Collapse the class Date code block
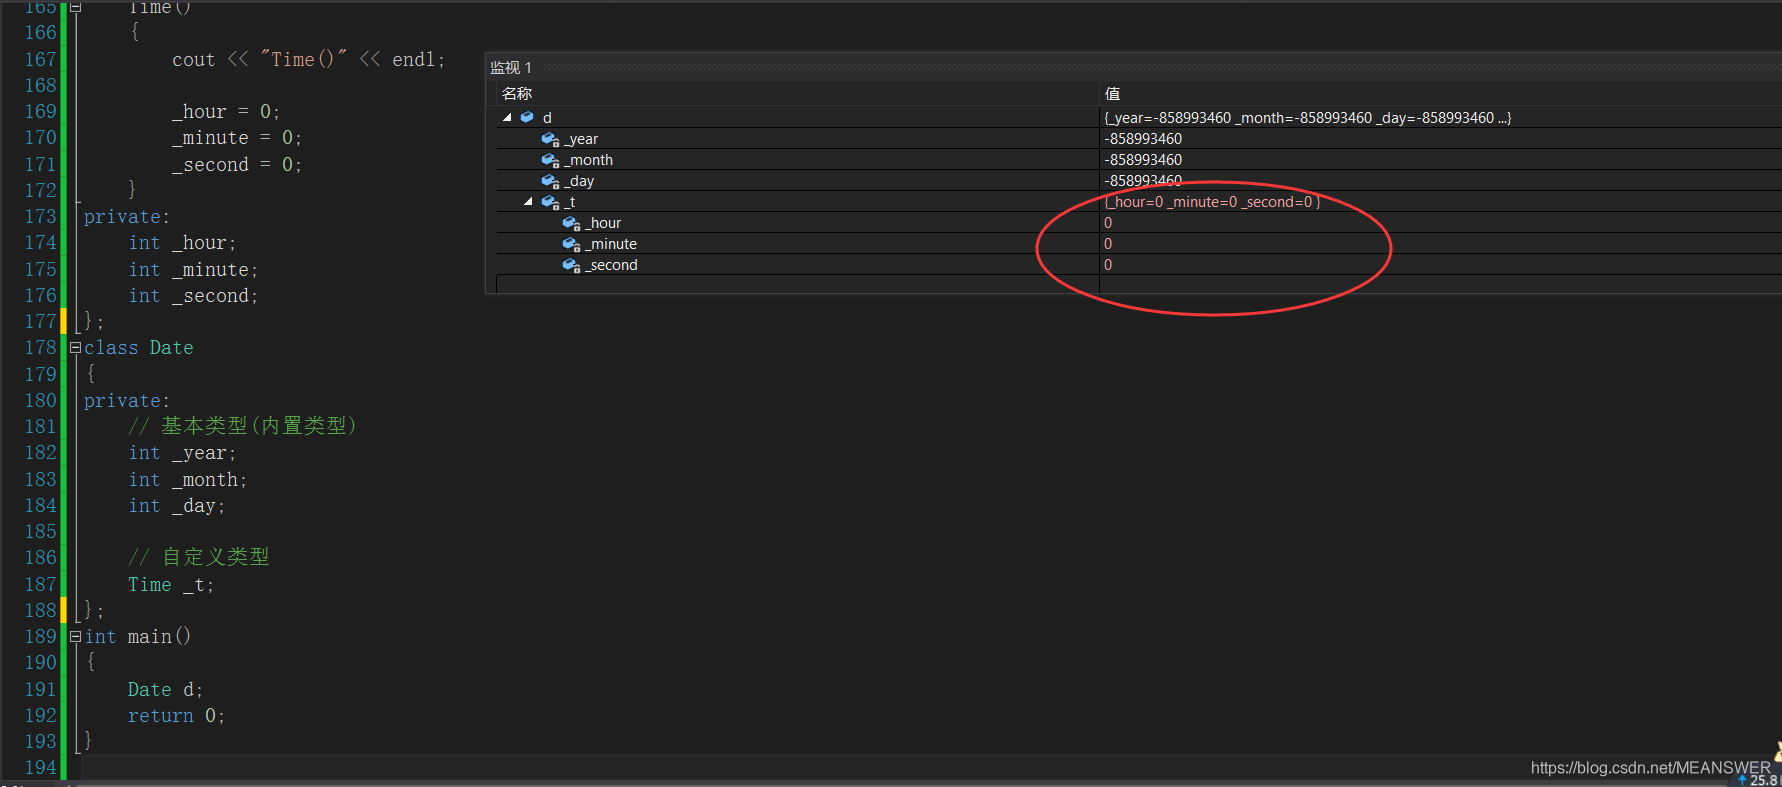1782x787 pixels. 75,347
